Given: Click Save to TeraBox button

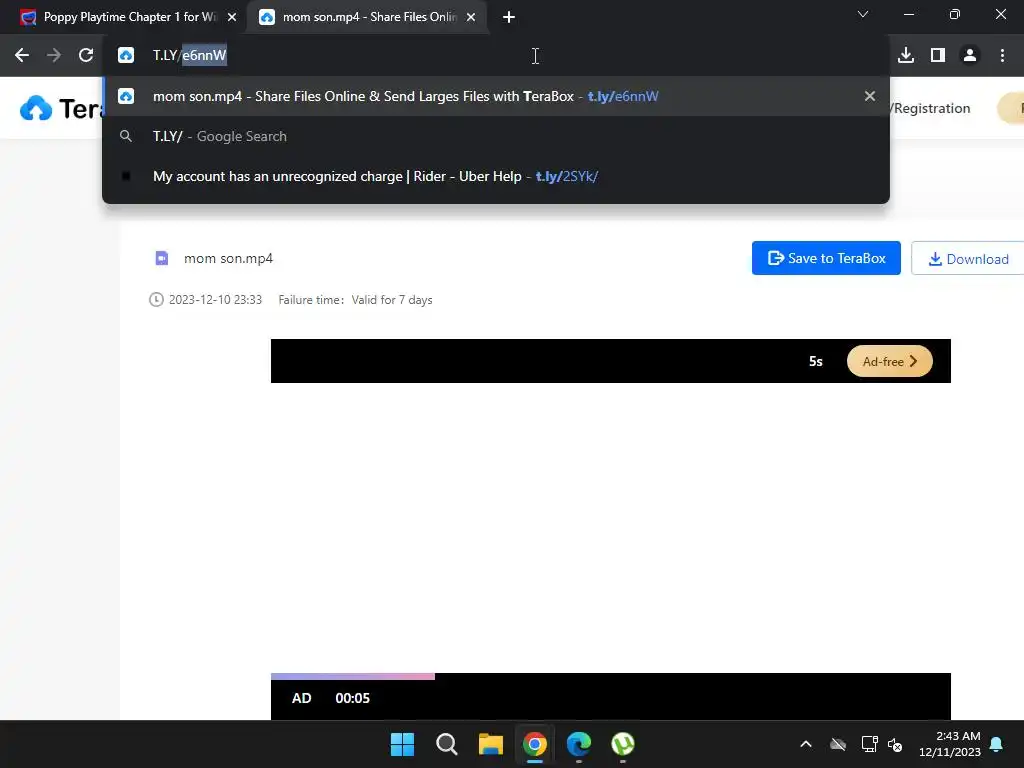Looking at the screenshot, I should pyautogui.click(x=826, y=259).
